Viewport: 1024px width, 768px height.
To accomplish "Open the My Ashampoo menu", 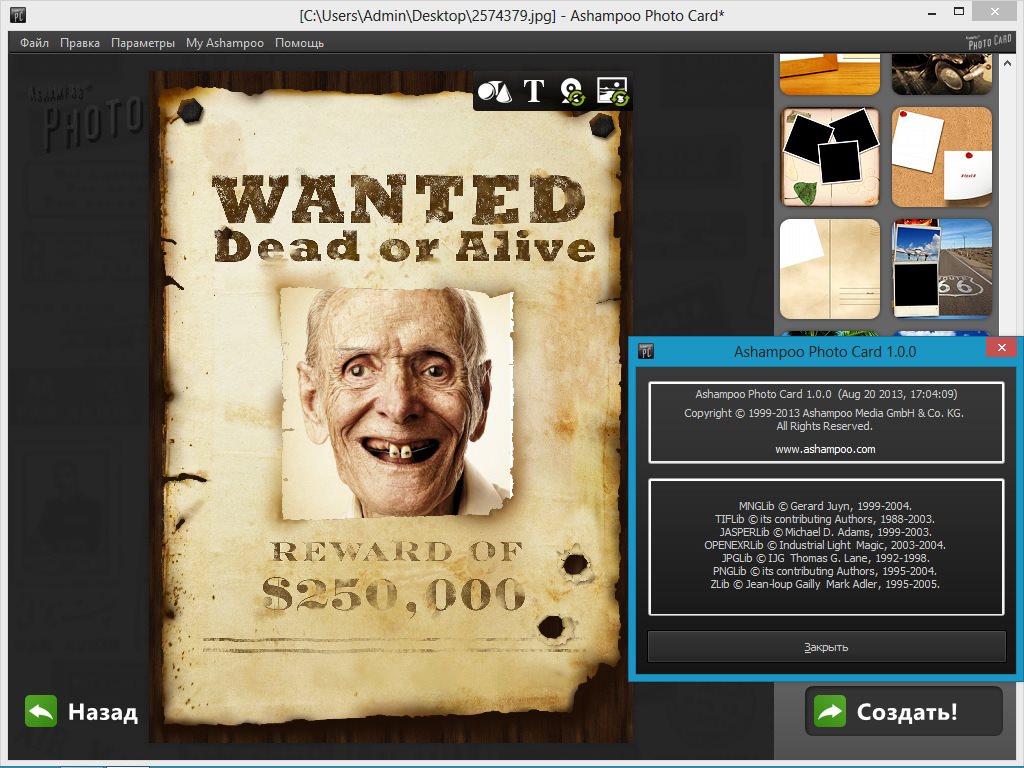I will pos(225,43).
